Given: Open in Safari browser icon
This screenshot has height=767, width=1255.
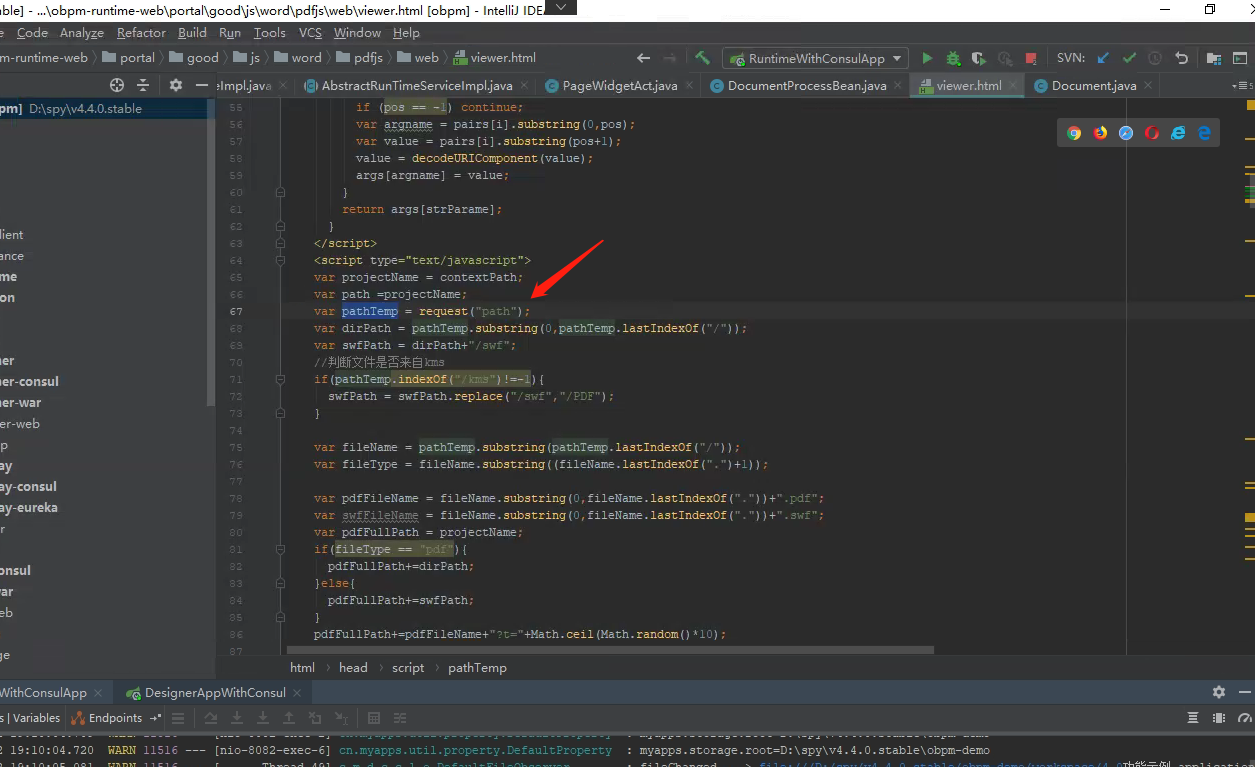Looking at the screenshot, I should pyautogui.click(x=1126, y=132).
